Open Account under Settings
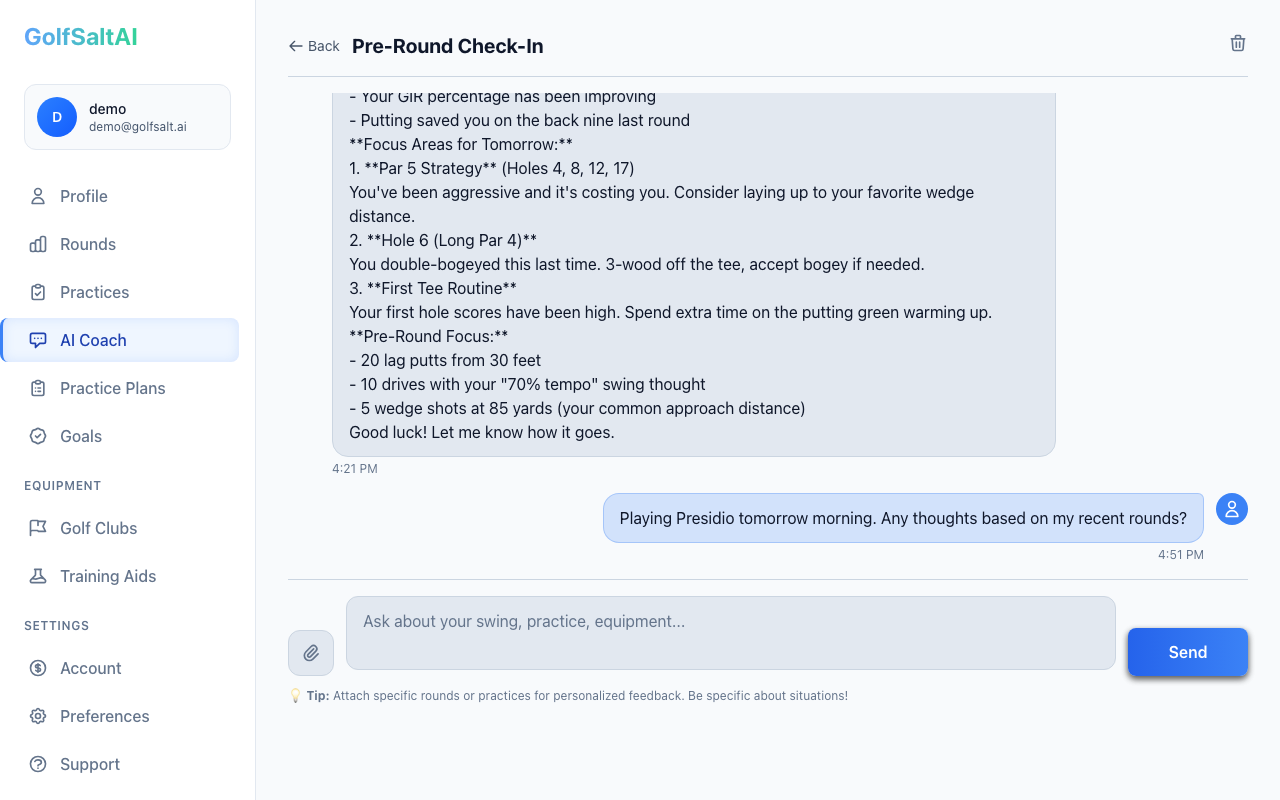The height and width of the screenshot is (800, 1280). pyautogui.click(x=90, y=668)
